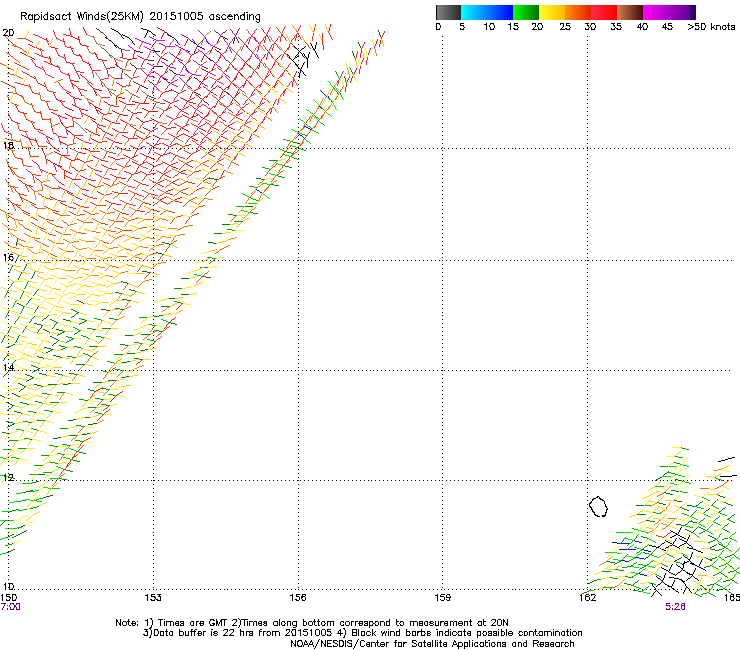Click the latitude label '12'
Image resolution: width=740 pixels, height=650 pixels.
pos(8,478)
